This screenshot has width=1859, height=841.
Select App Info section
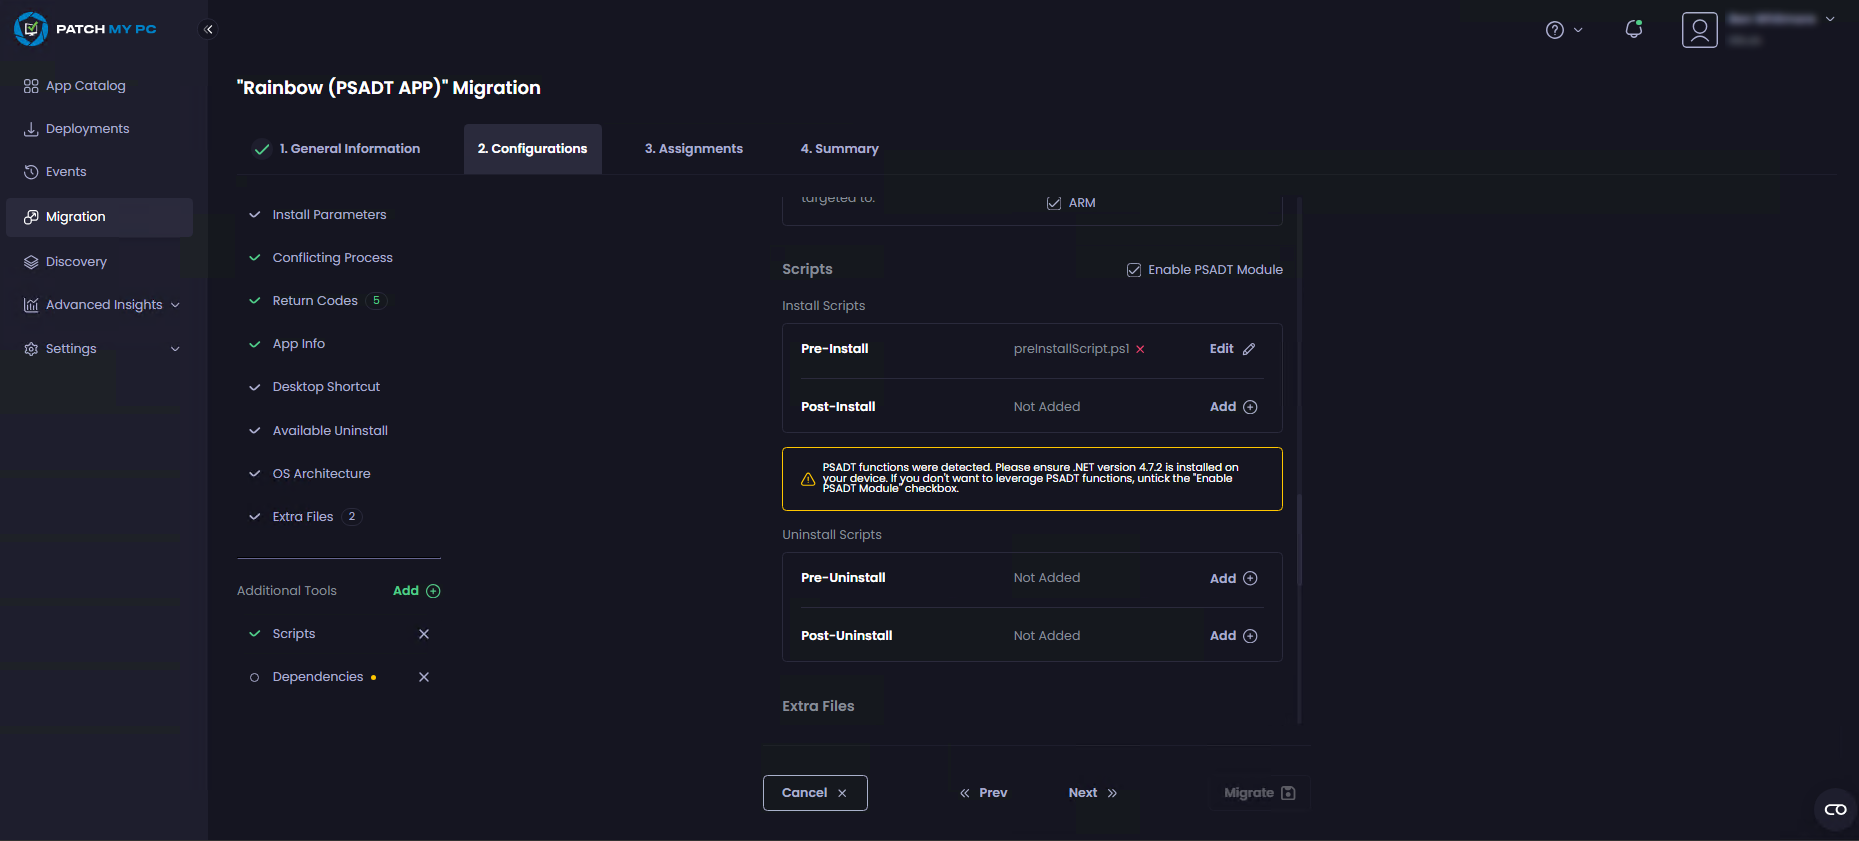tap(298, 344)
